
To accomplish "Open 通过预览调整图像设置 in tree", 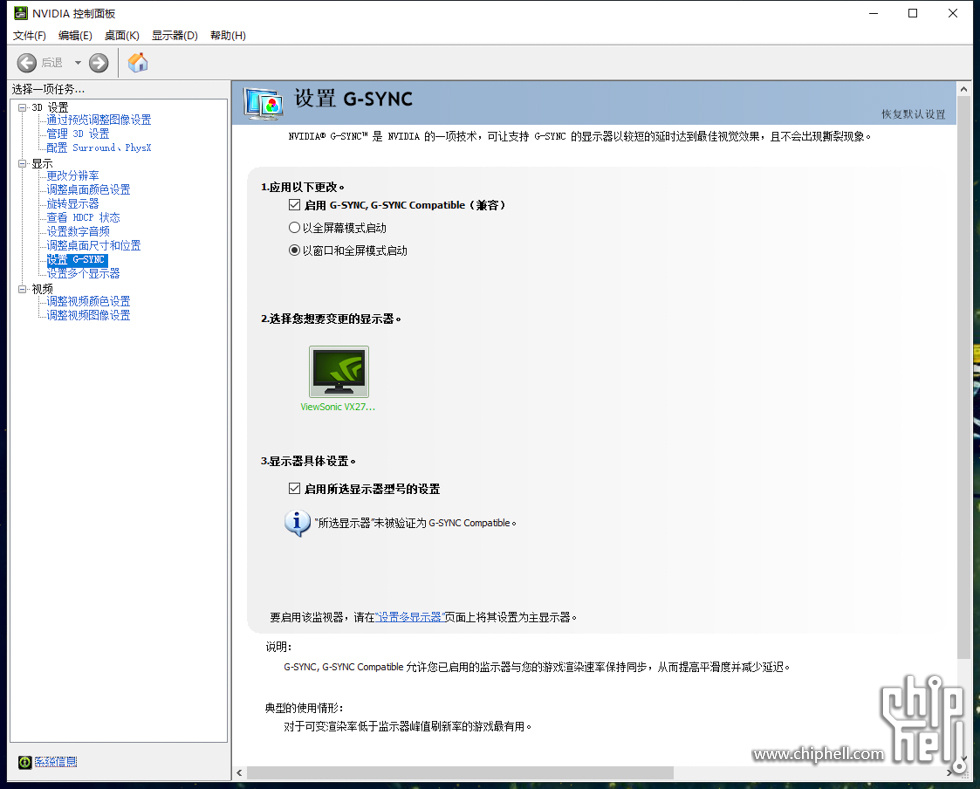I will click(x=99, y=120).
